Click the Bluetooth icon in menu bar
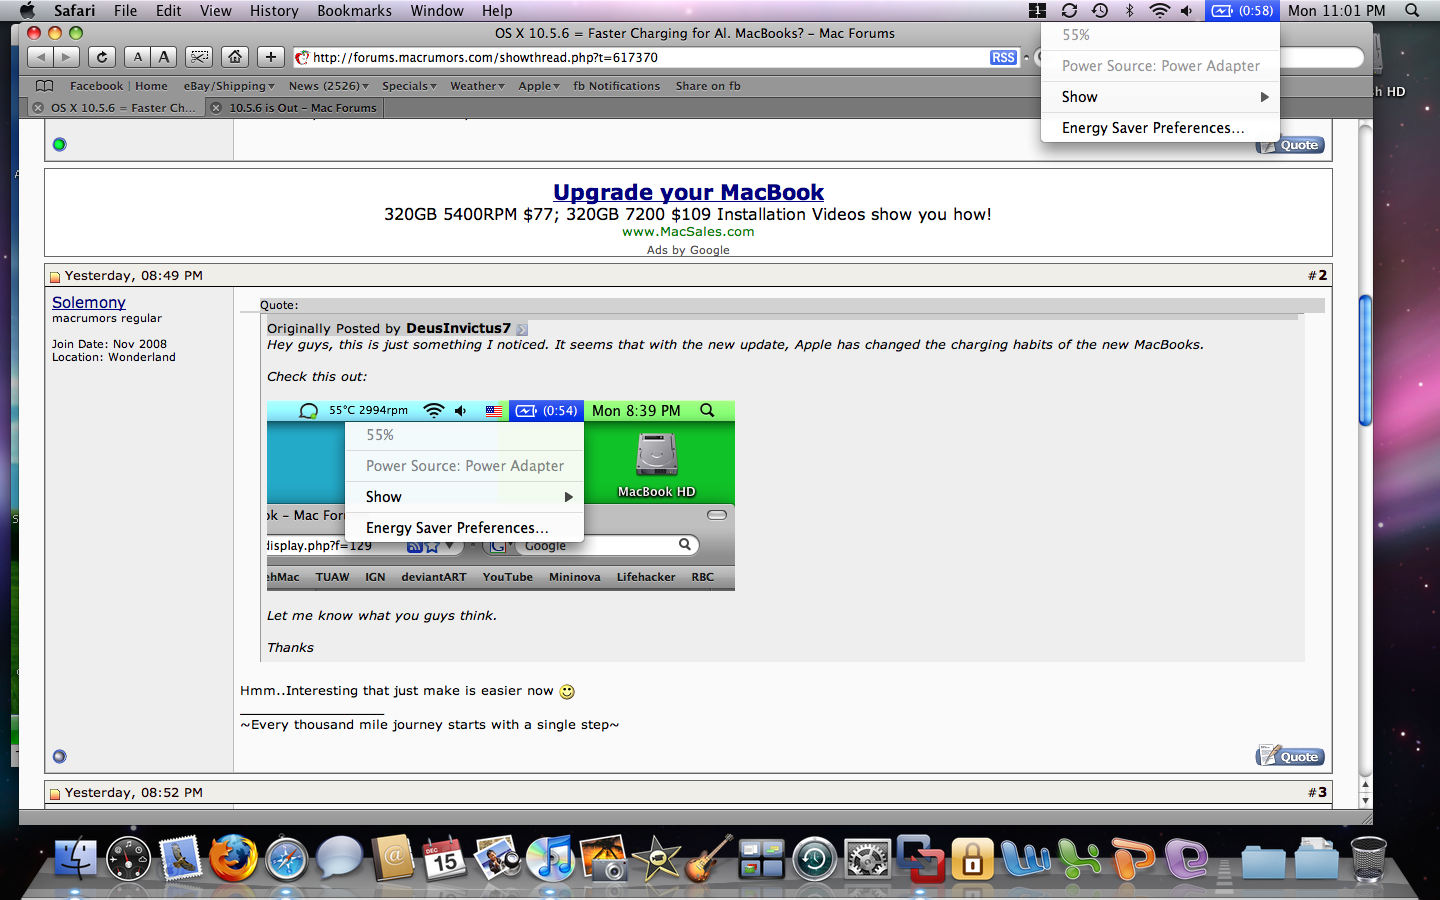Image resolution: width=1440 pixels, height=900 pixels. coord(1130,11)
